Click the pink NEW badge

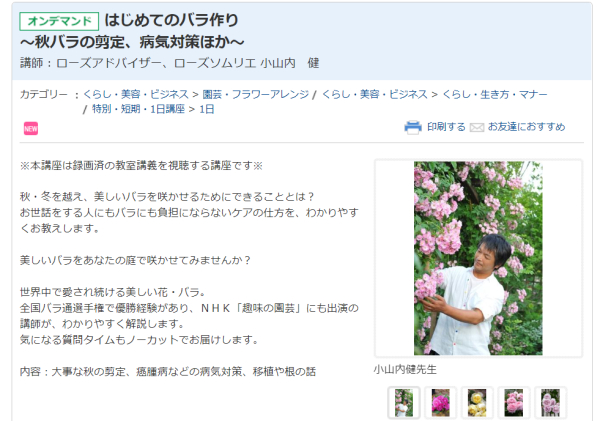pos(31,129)
